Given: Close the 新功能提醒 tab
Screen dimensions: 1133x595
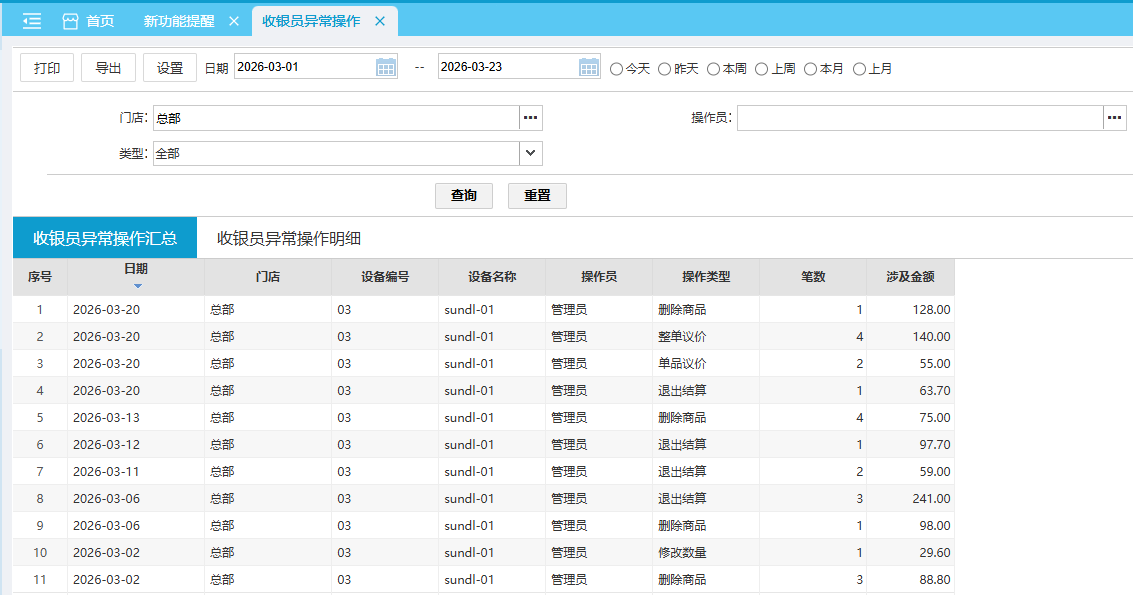Looking at the screenshot, I should tap(234, 21).
